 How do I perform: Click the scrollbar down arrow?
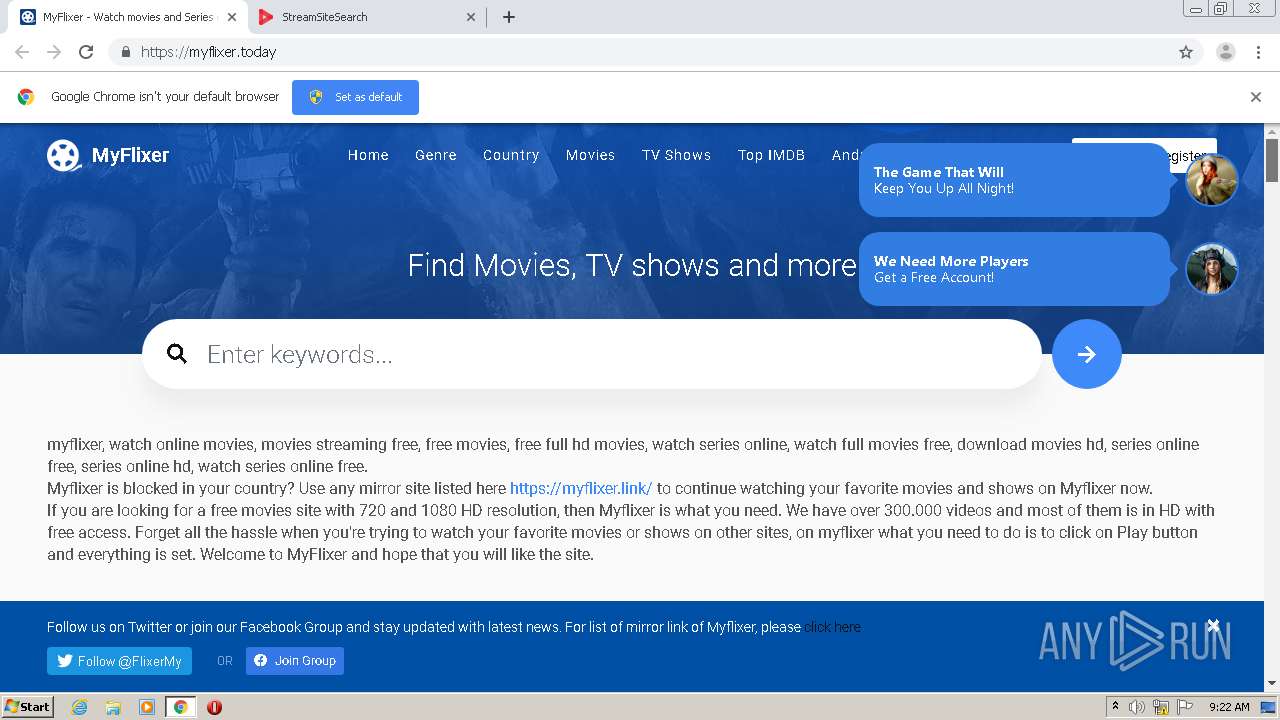coord(1272,684)
